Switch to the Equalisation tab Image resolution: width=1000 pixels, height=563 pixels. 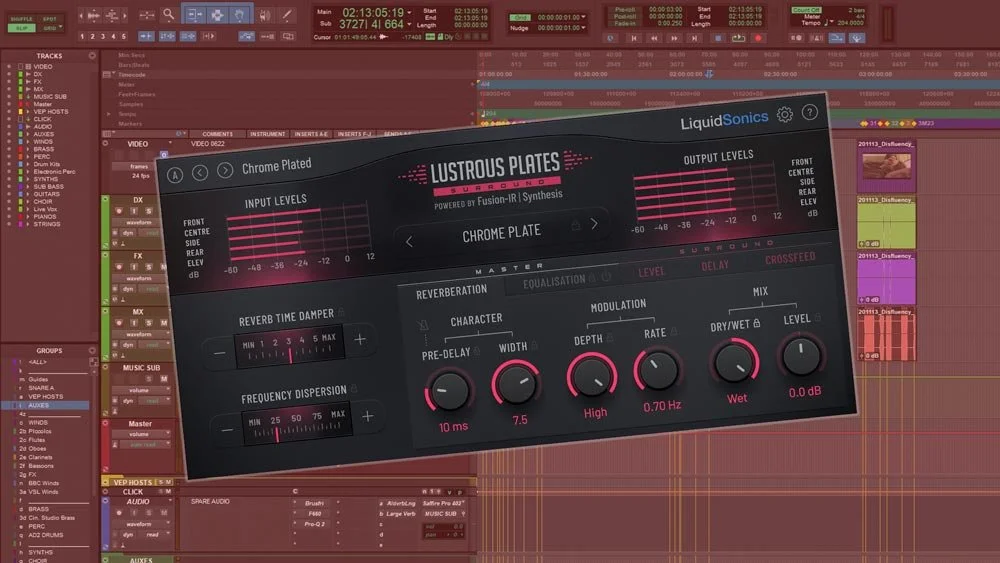click(x=554, y=281)
